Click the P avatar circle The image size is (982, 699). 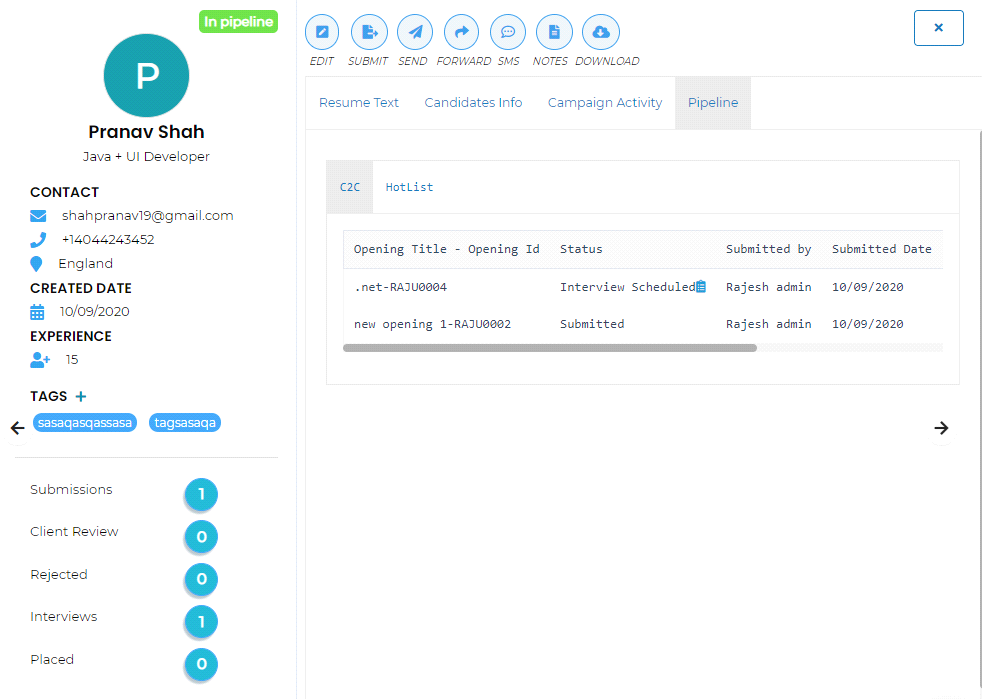pyautogui.click(x=147, y=75)
